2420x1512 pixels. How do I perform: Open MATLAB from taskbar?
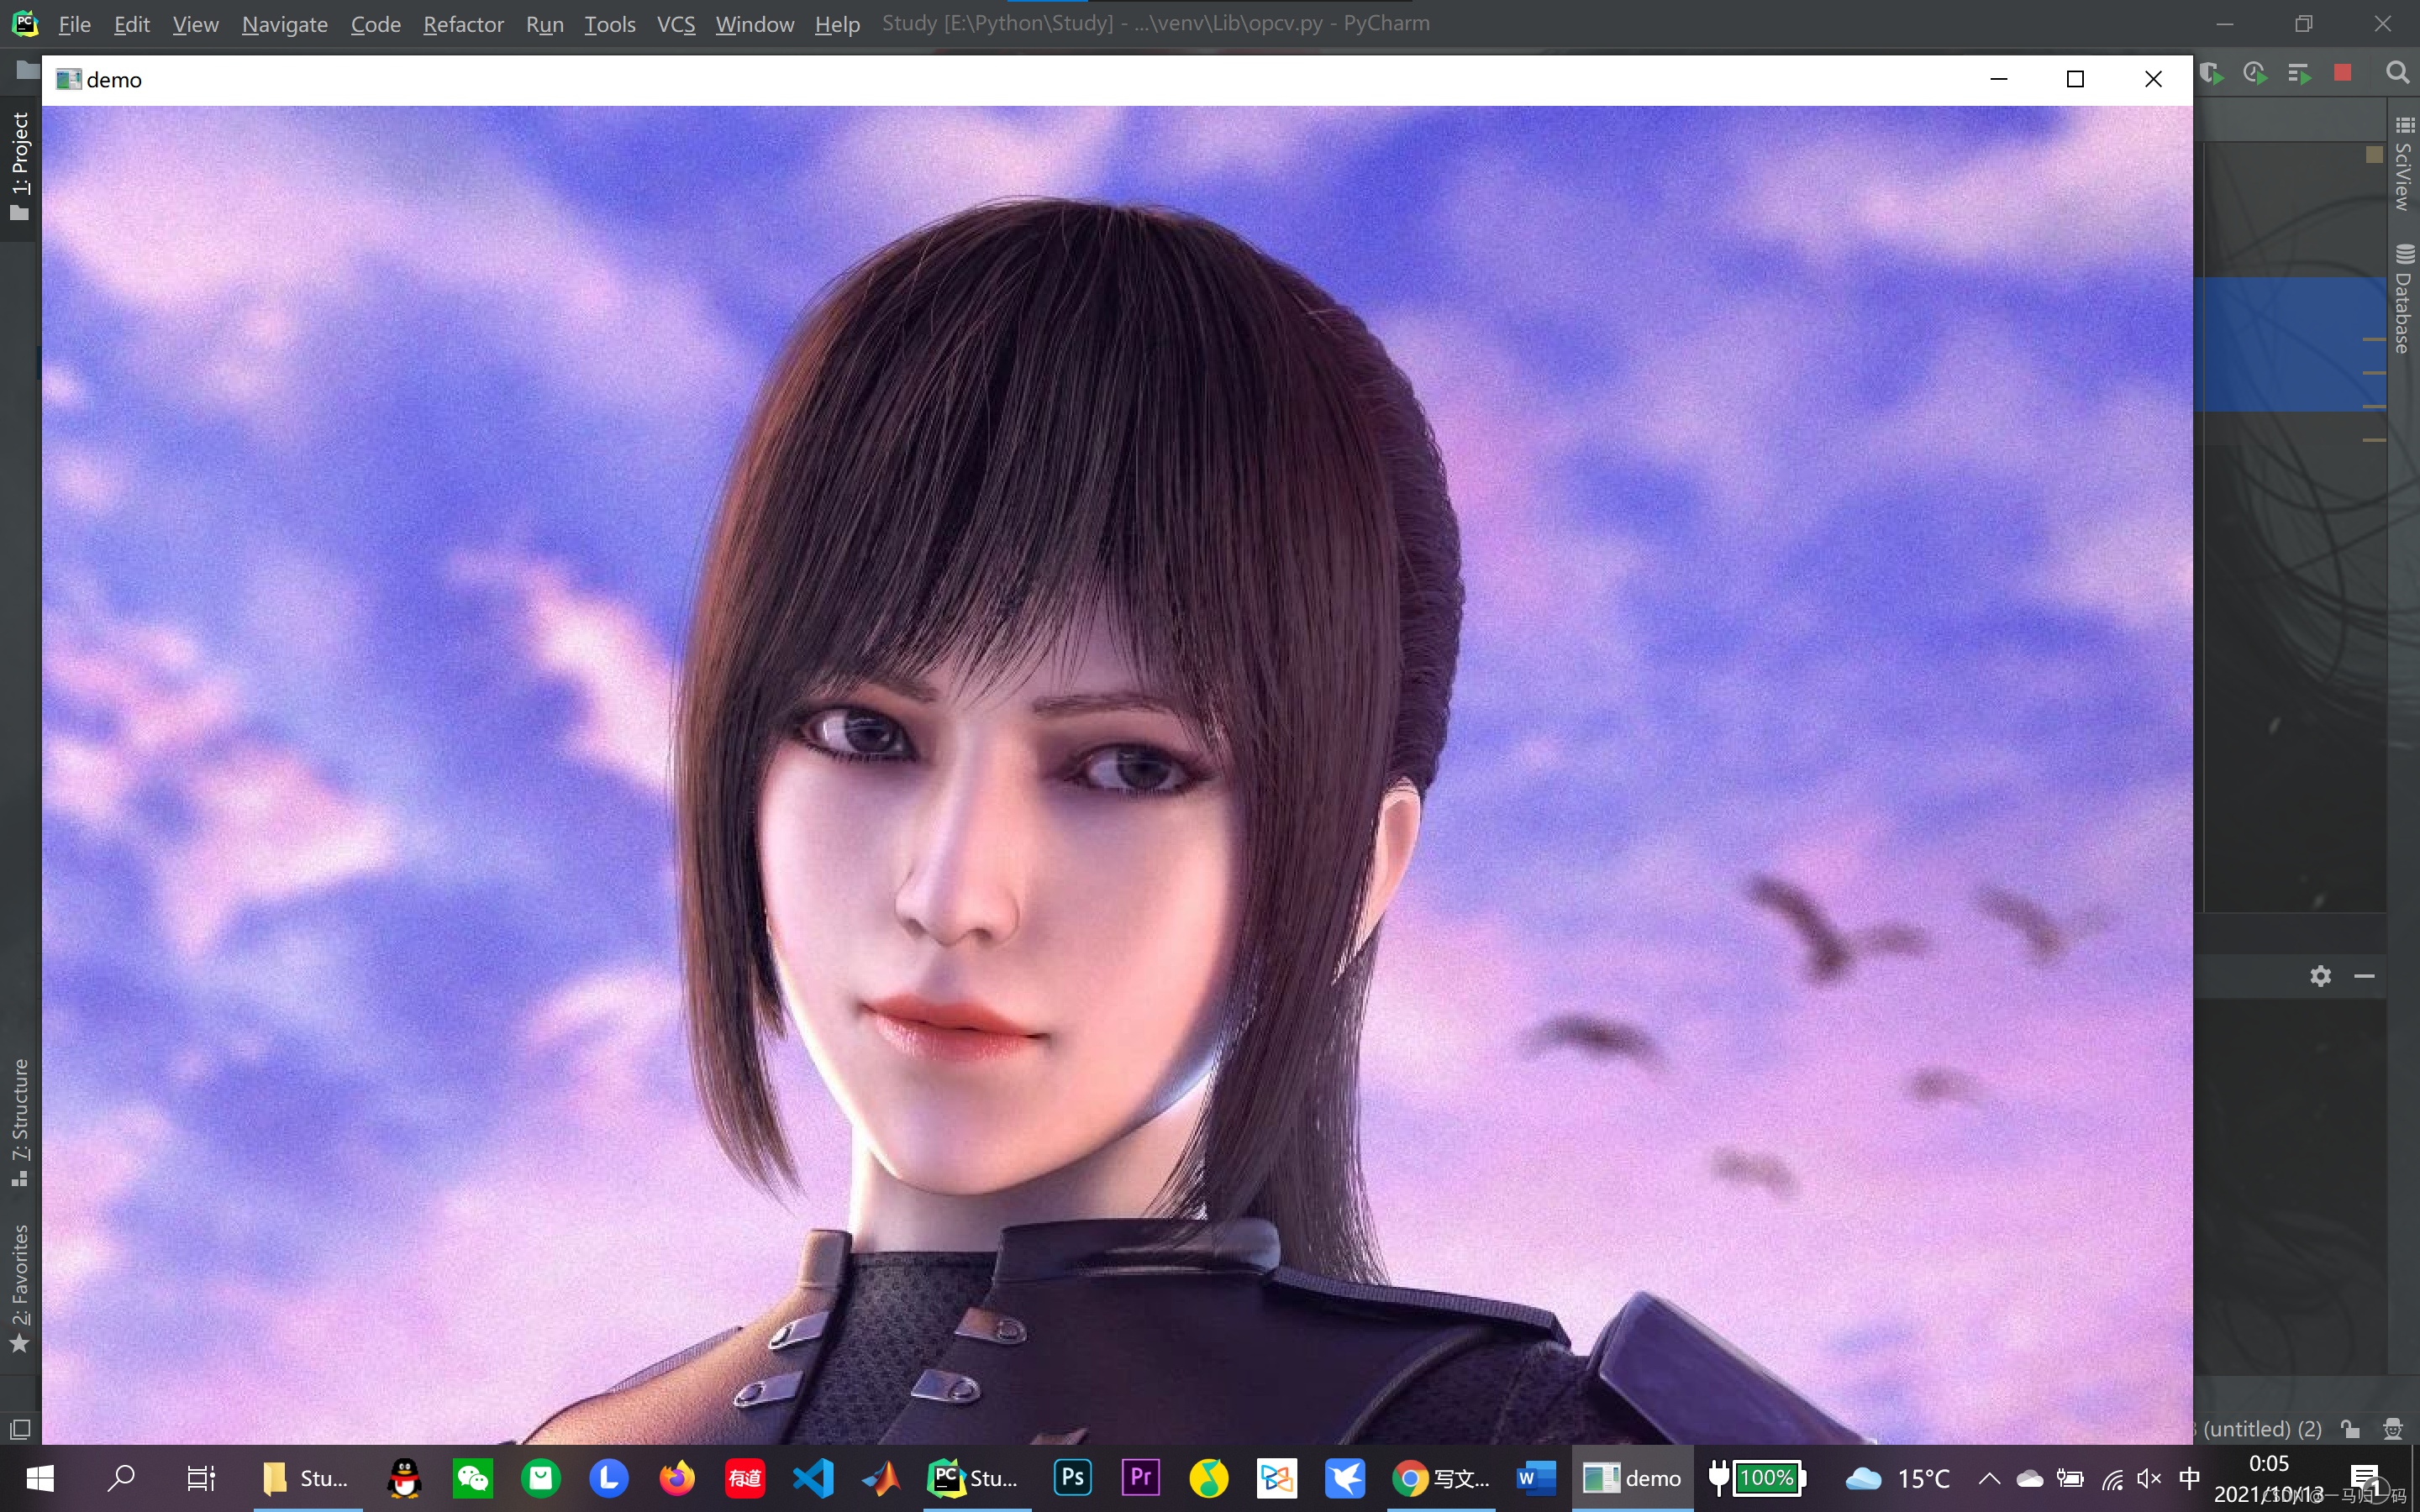(881, 1478)
